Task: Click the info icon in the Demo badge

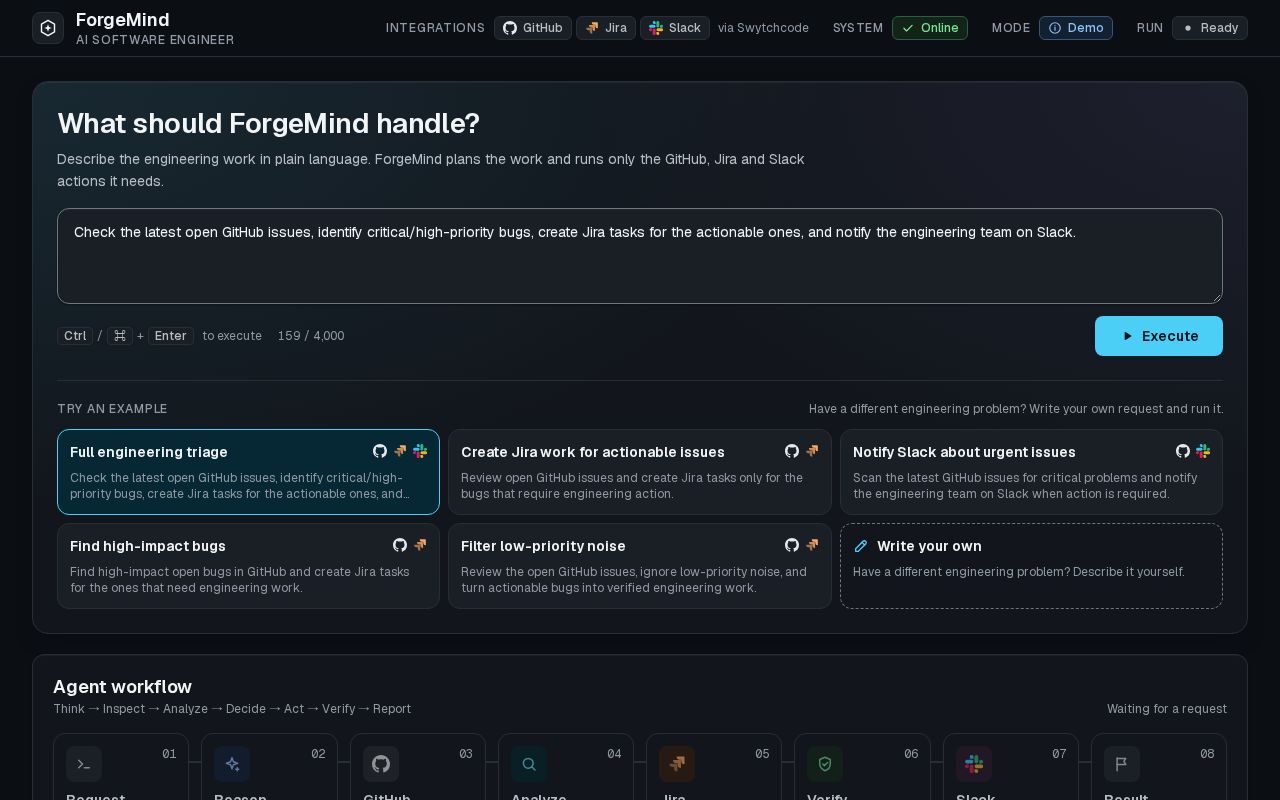Action: (x=1055, y=28)
